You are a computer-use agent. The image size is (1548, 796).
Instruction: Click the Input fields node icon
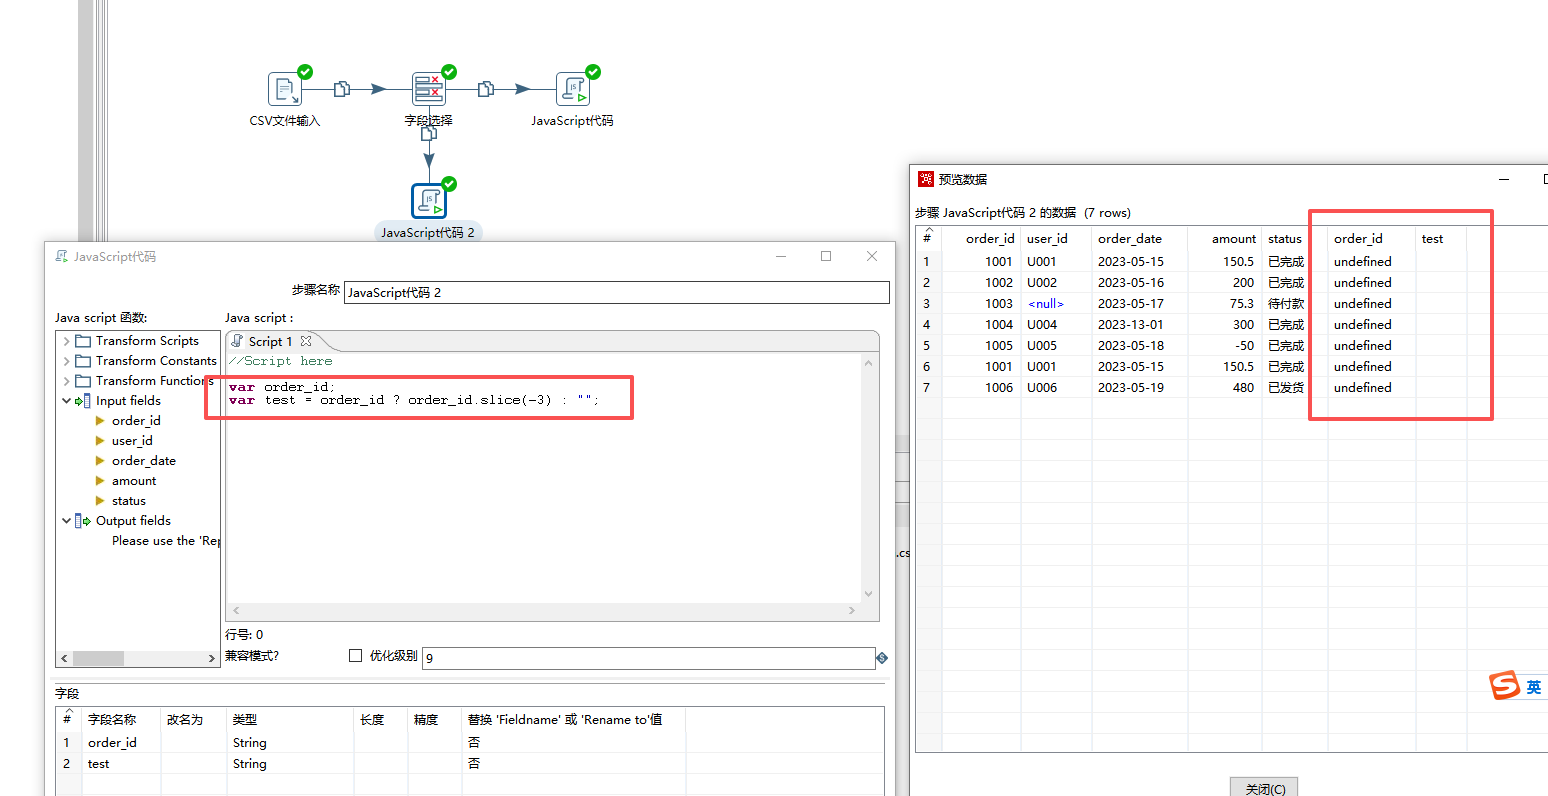coord(83,401)
